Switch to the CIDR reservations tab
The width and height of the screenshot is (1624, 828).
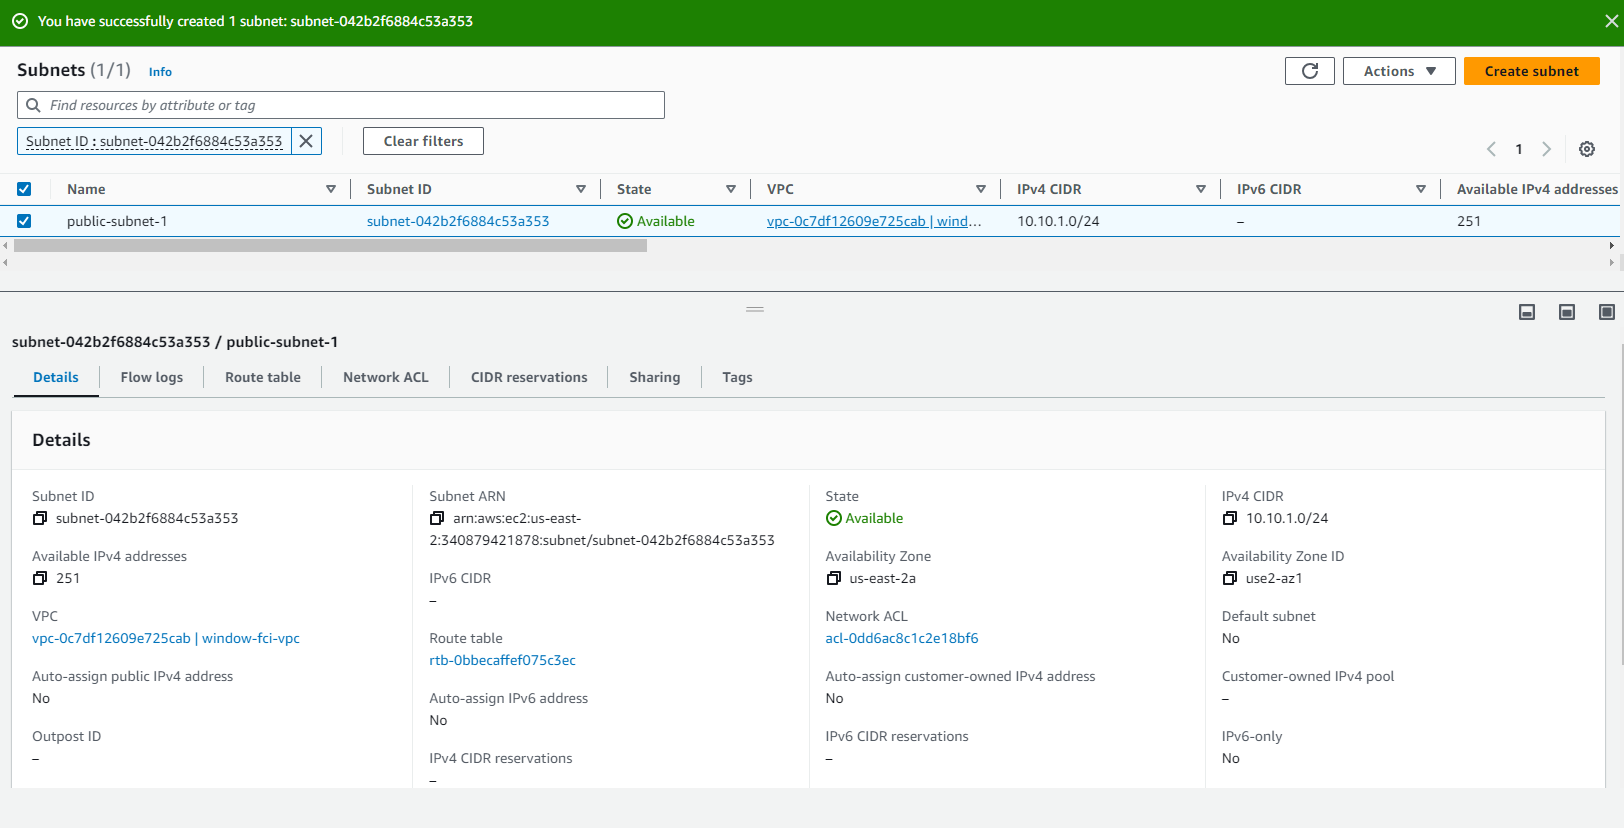click(529, 377)
